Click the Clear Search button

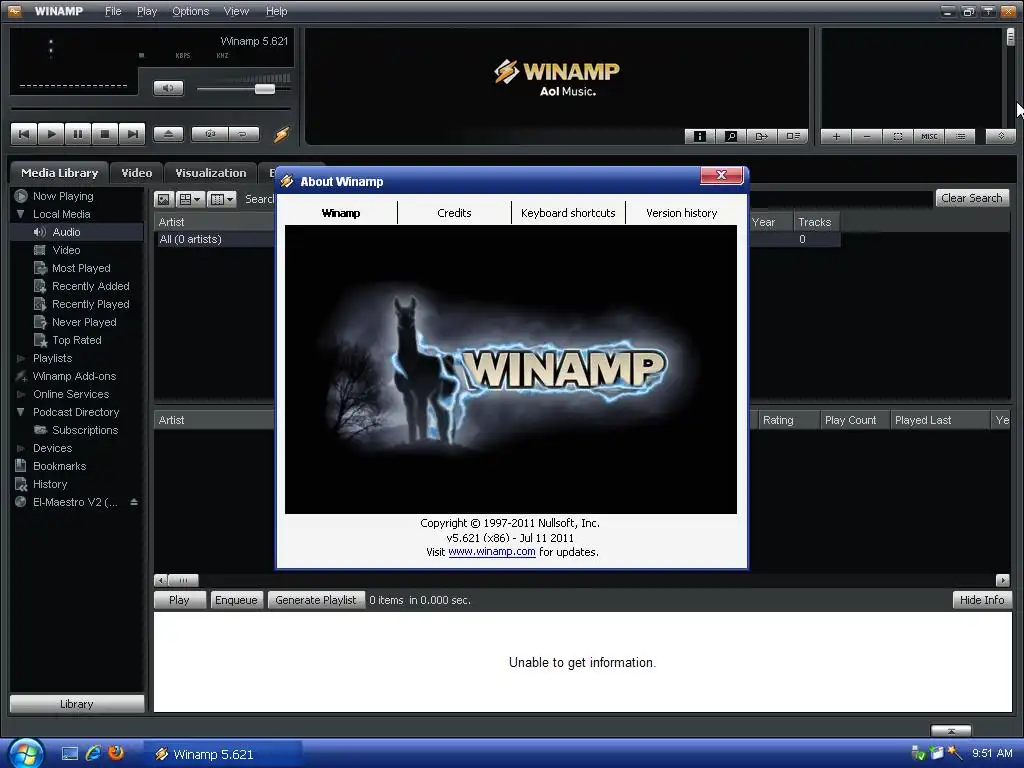972,198
